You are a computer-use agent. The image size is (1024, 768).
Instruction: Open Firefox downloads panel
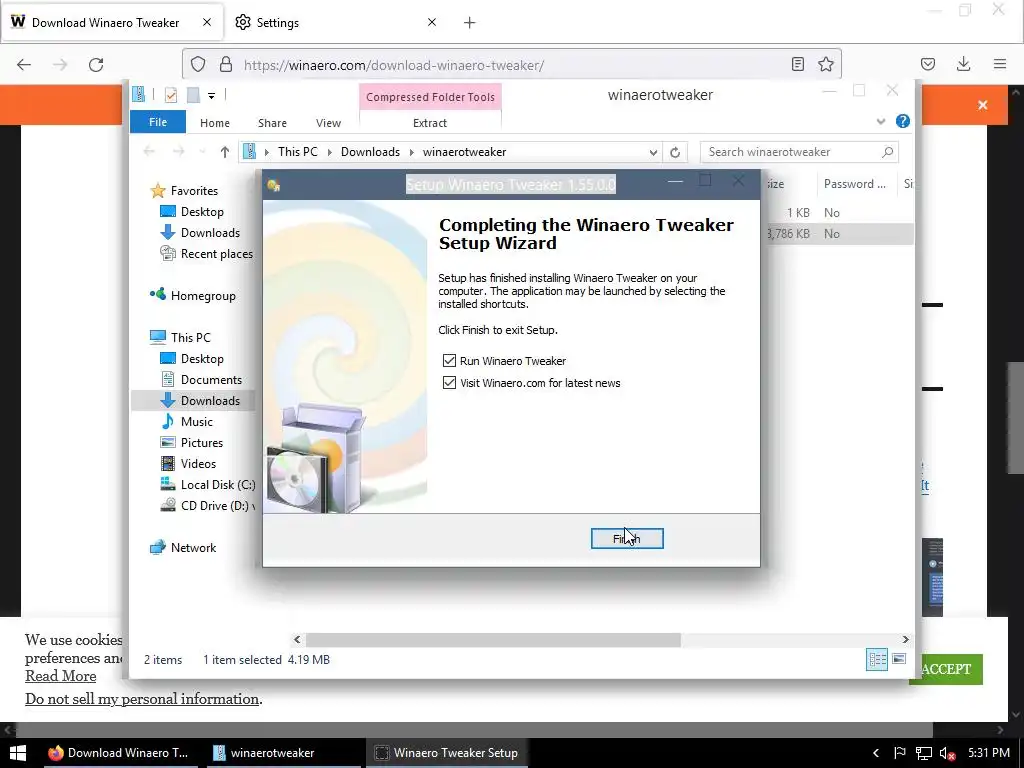coord(963,64)
